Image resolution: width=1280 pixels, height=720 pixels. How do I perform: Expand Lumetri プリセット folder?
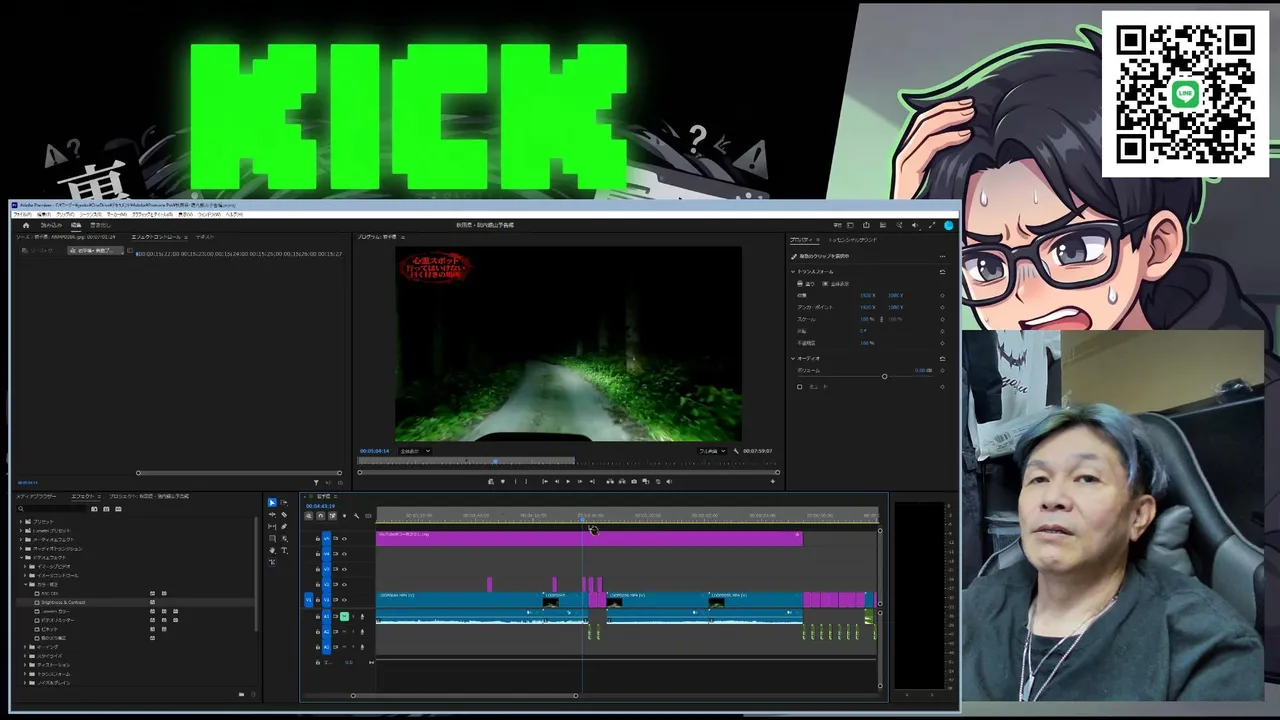21,531
